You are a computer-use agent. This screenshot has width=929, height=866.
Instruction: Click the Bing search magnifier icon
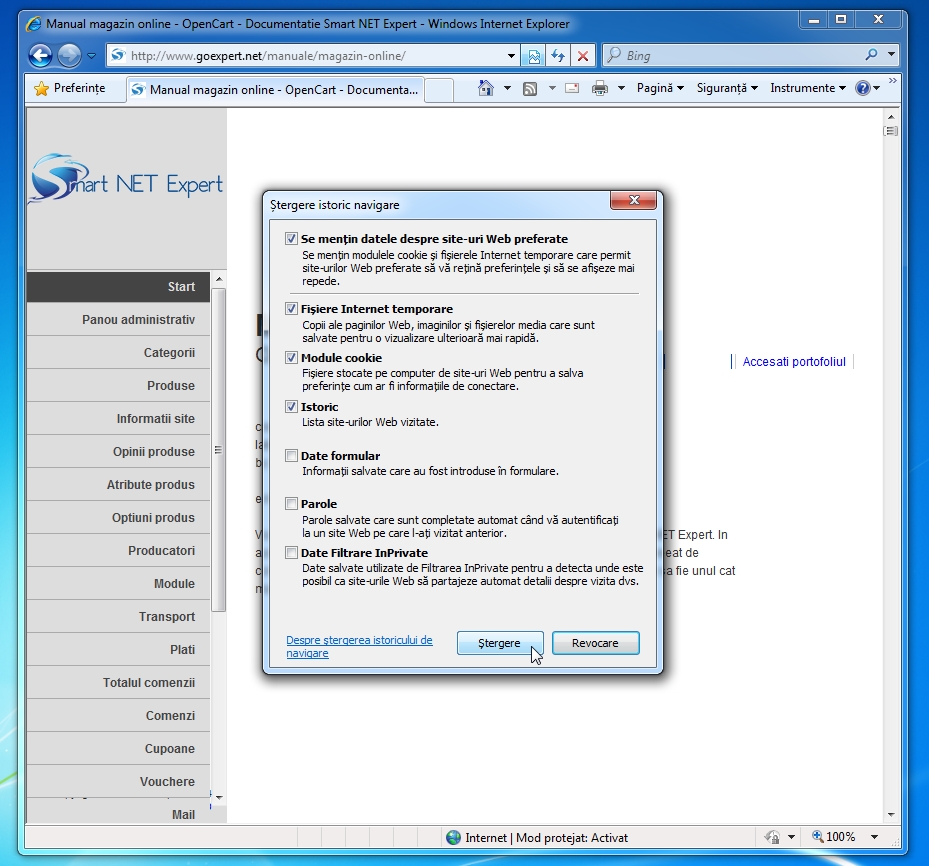tap(871, 56)
